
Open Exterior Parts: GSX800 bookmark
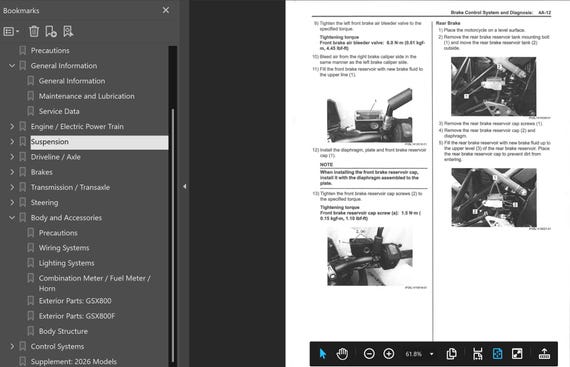75,301
